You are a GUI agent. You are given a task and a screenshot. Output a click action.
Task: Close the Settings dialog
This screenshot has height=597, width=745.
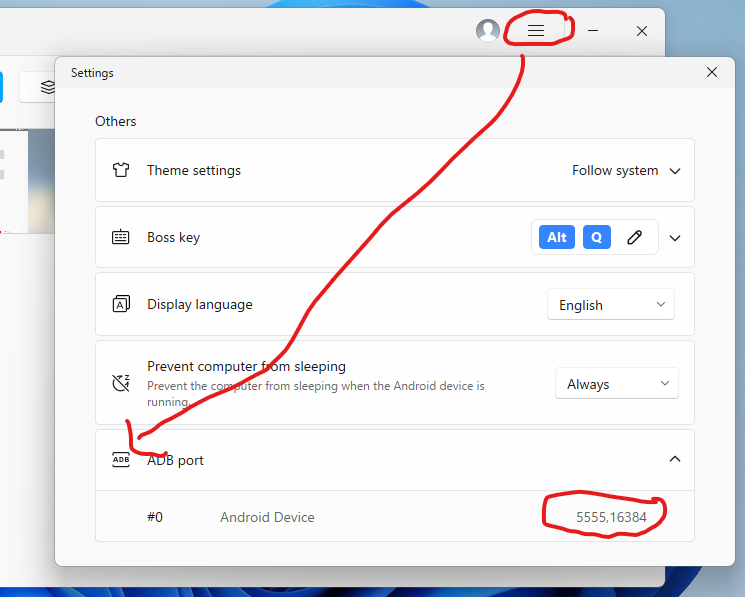pos(712,72)
